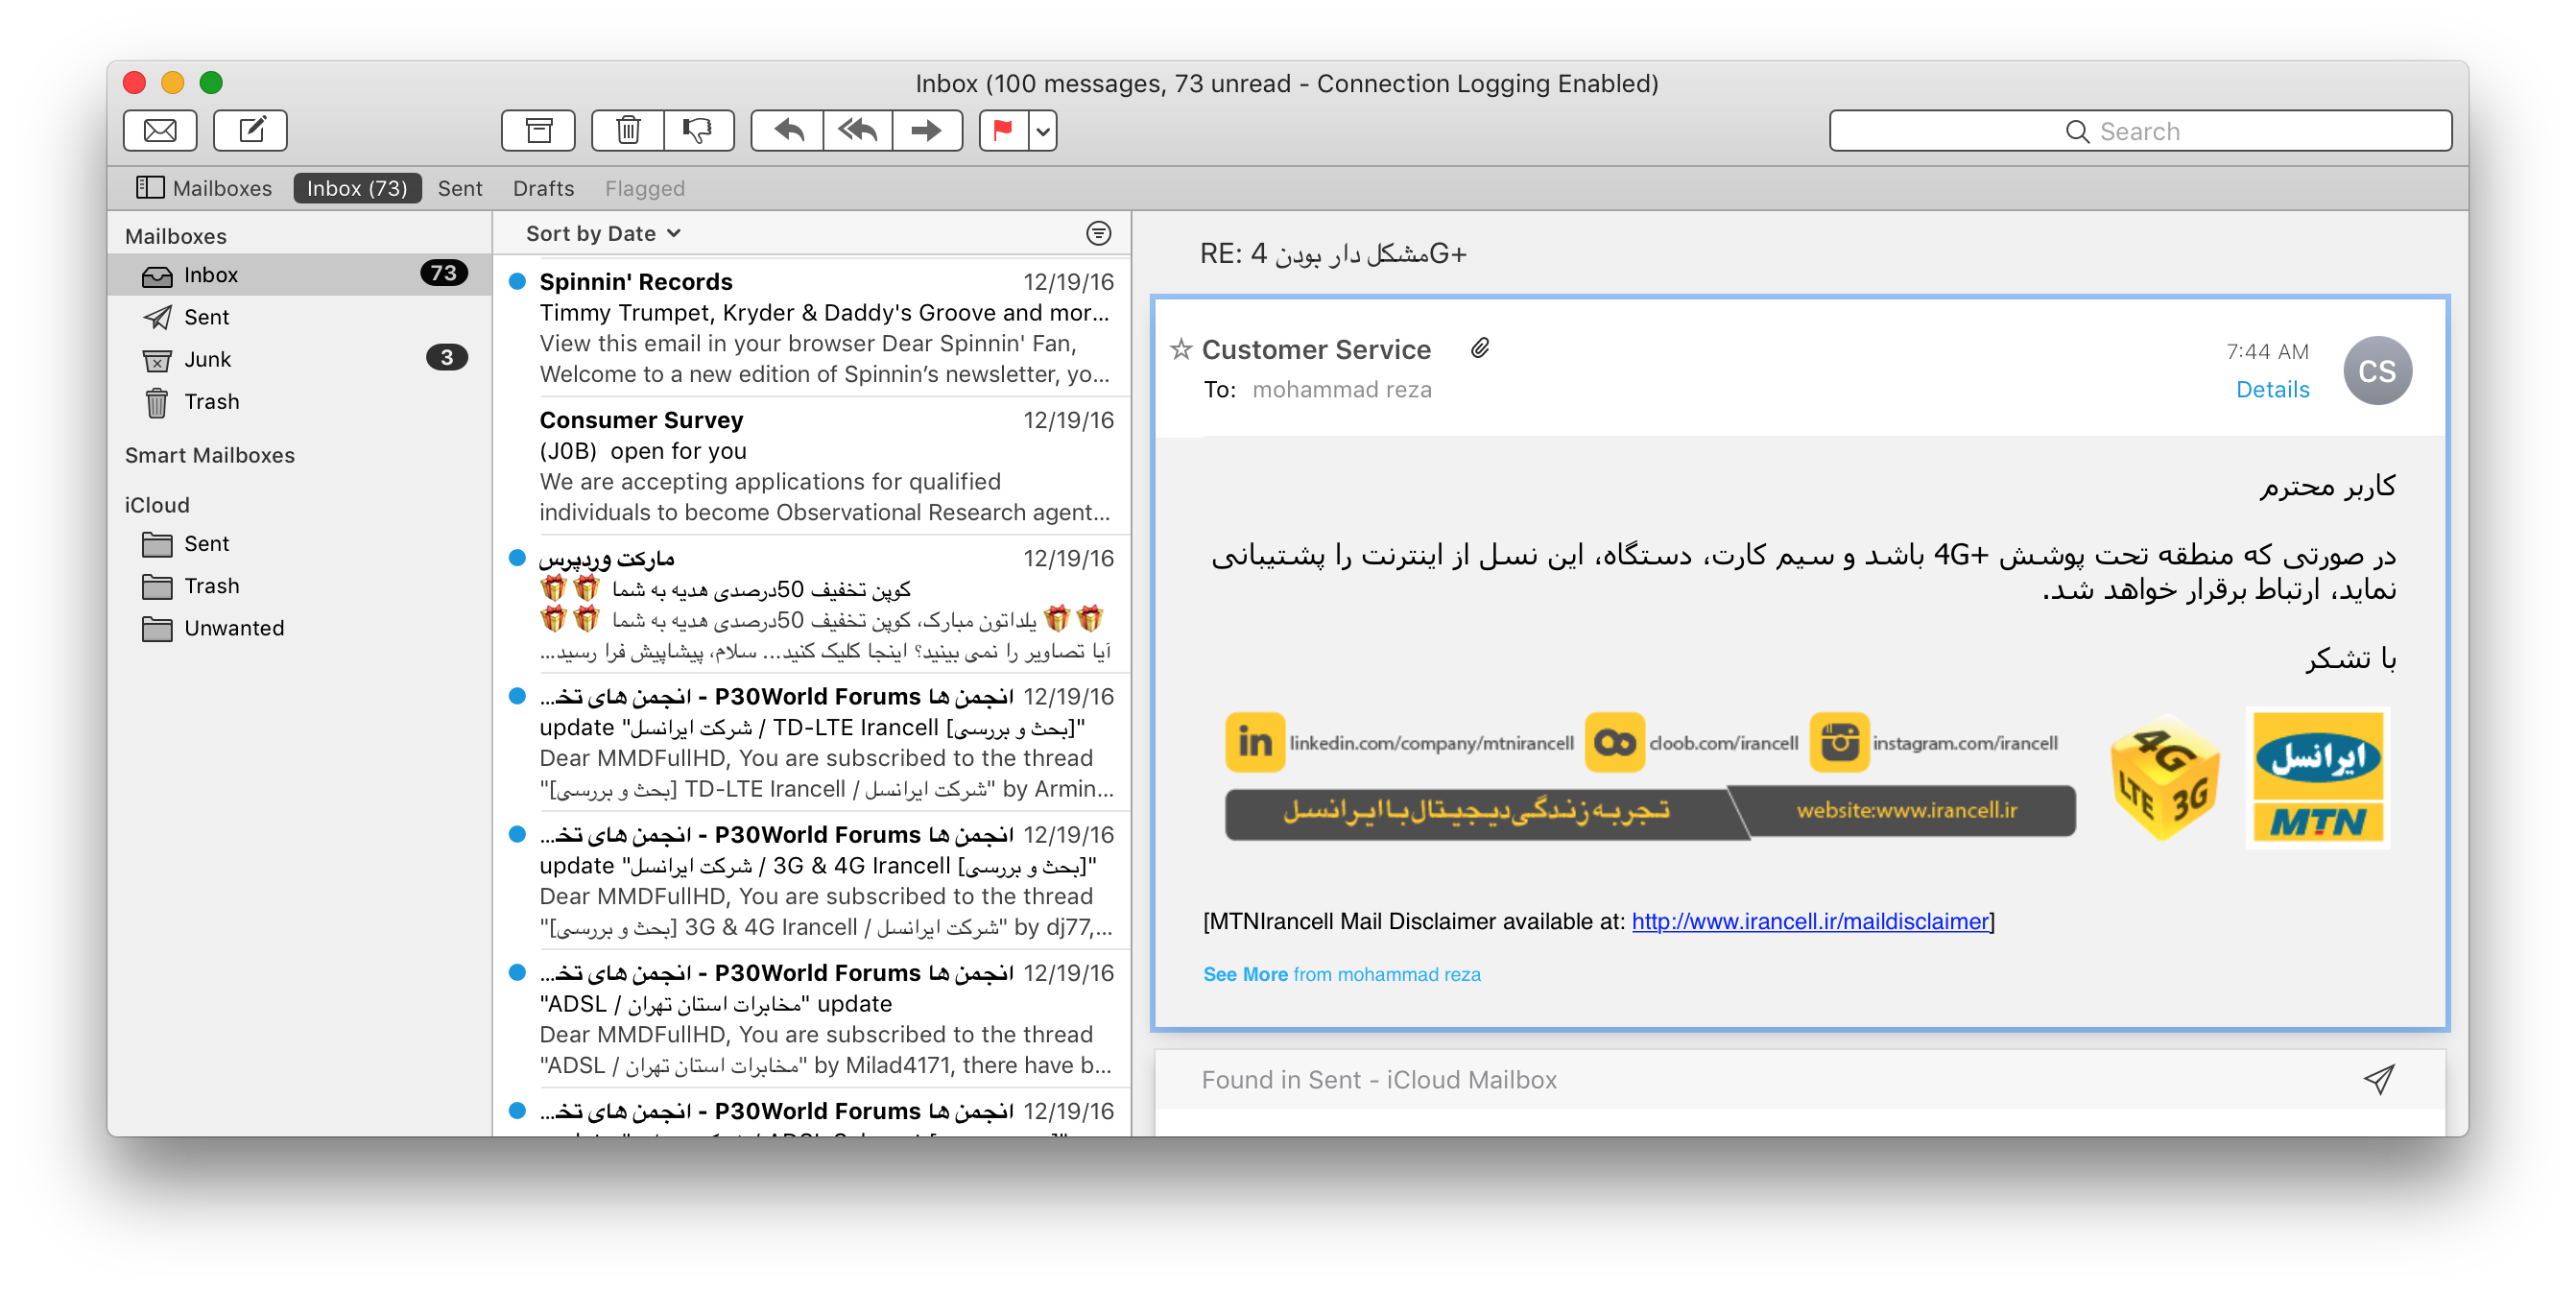Toggle Mailboxes sidebar button

point(204,188)
